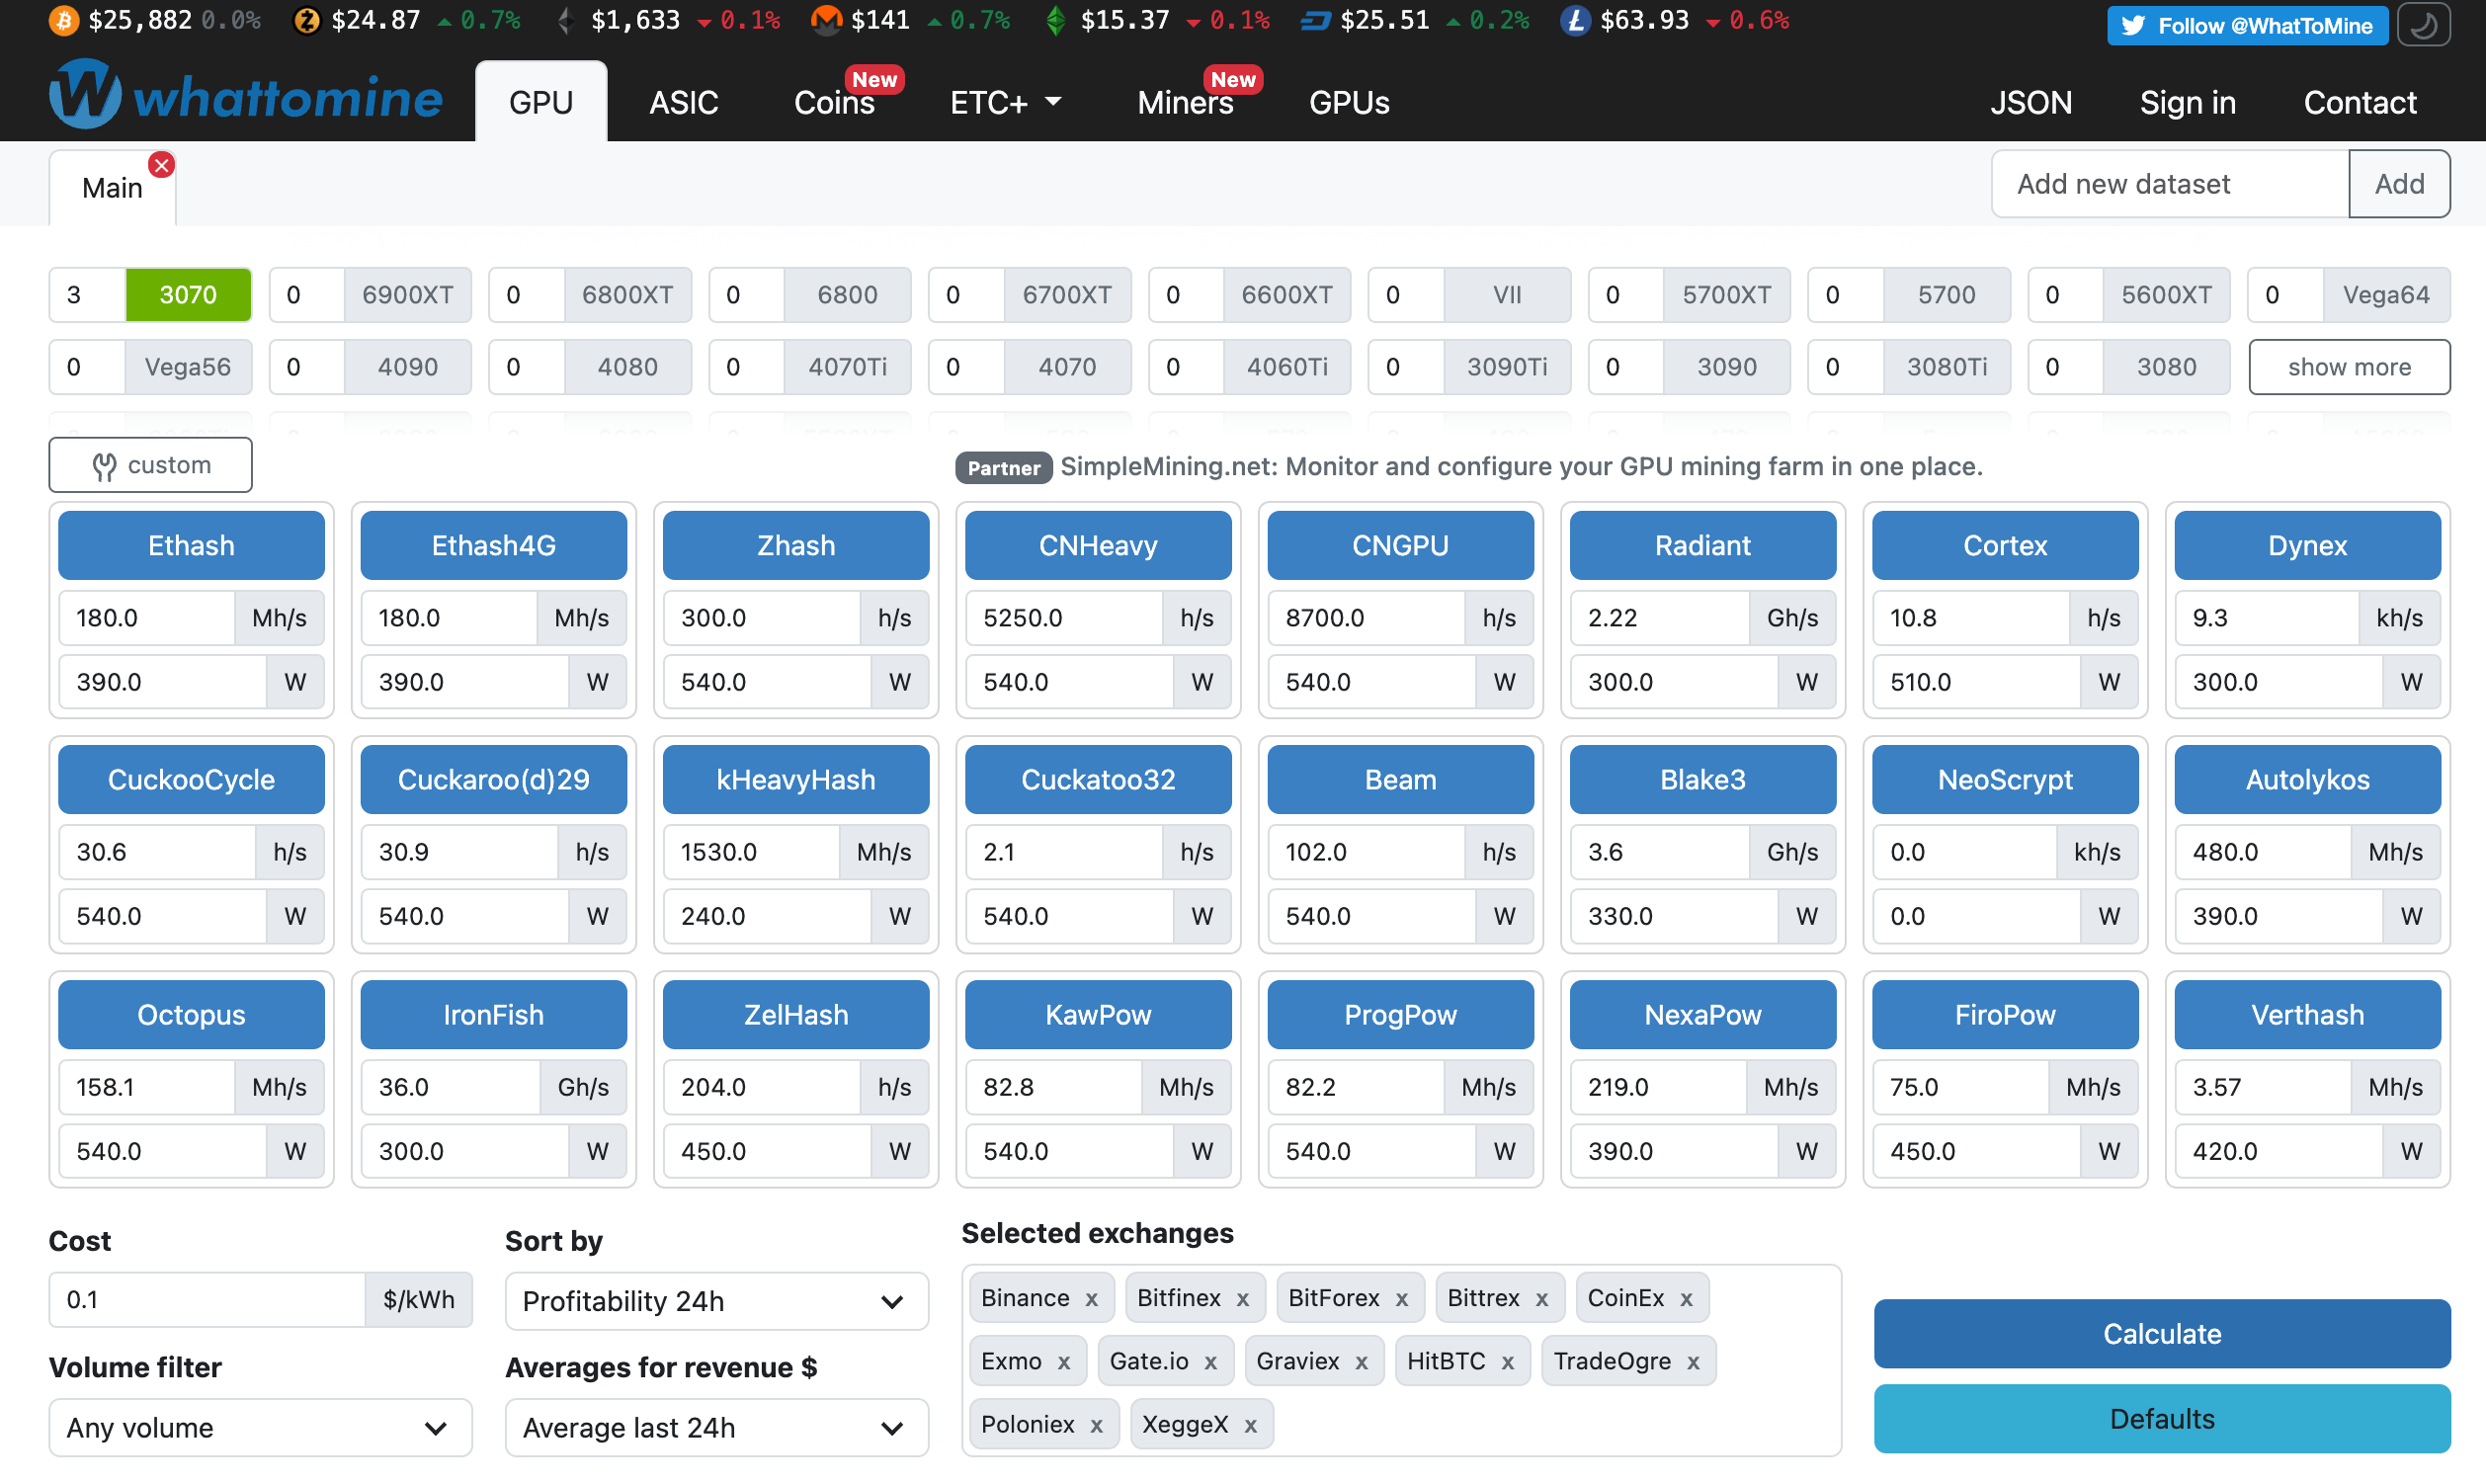This screenshot has height=1484, width=2486.
Task: Click the NexaPow algorithm panel
Action: coord(1699,1014)
